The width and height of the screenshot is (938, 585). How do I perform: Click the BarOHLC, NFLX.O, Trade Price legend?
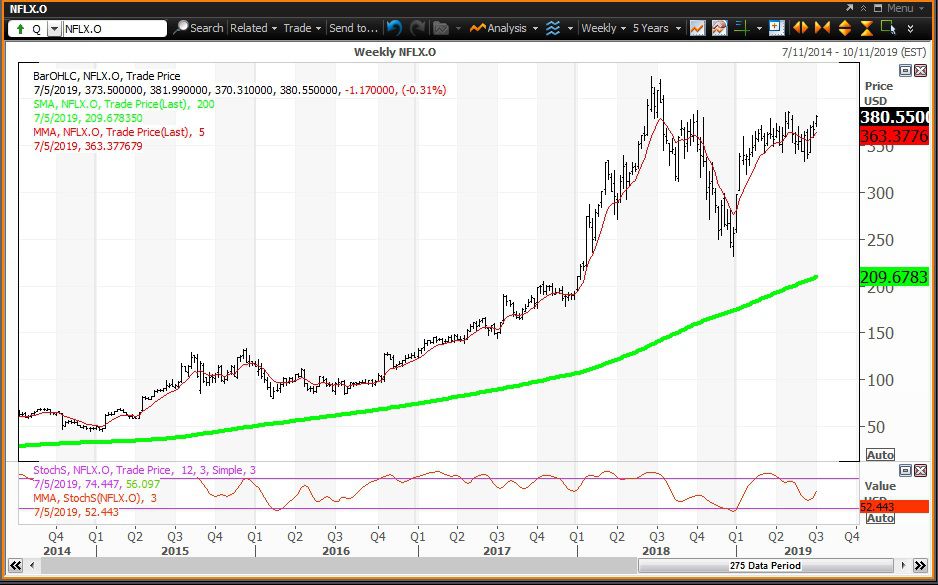pos(106,76)
